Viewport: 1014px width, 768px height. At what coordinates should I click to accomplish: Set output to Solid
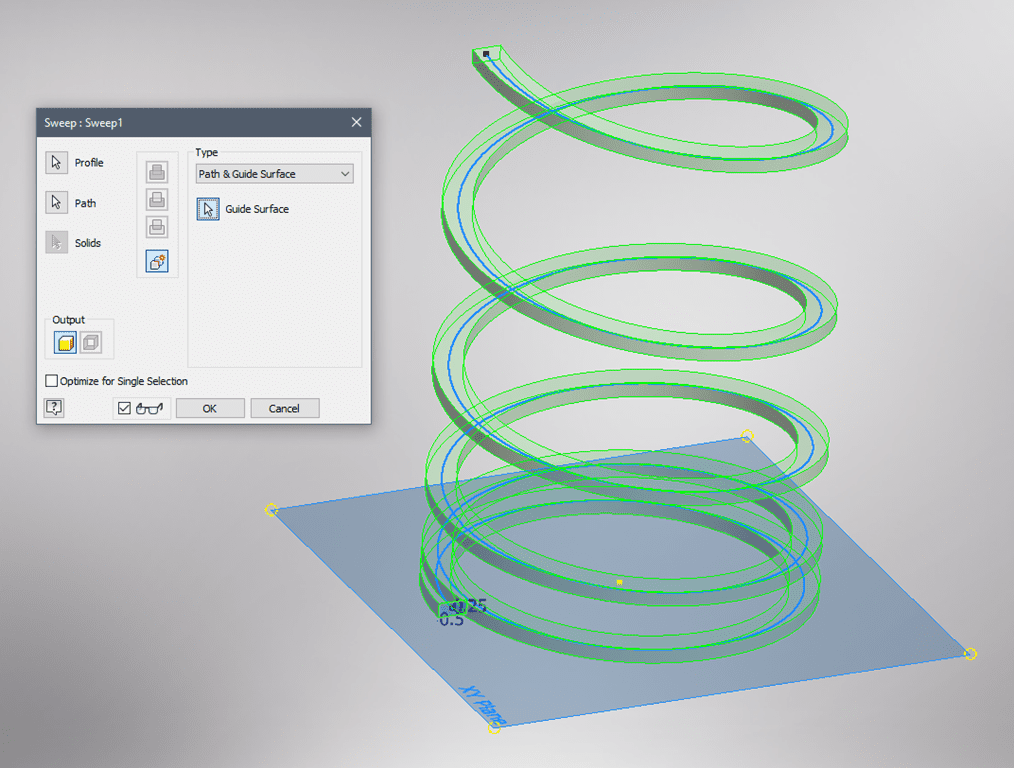point(66,343)
